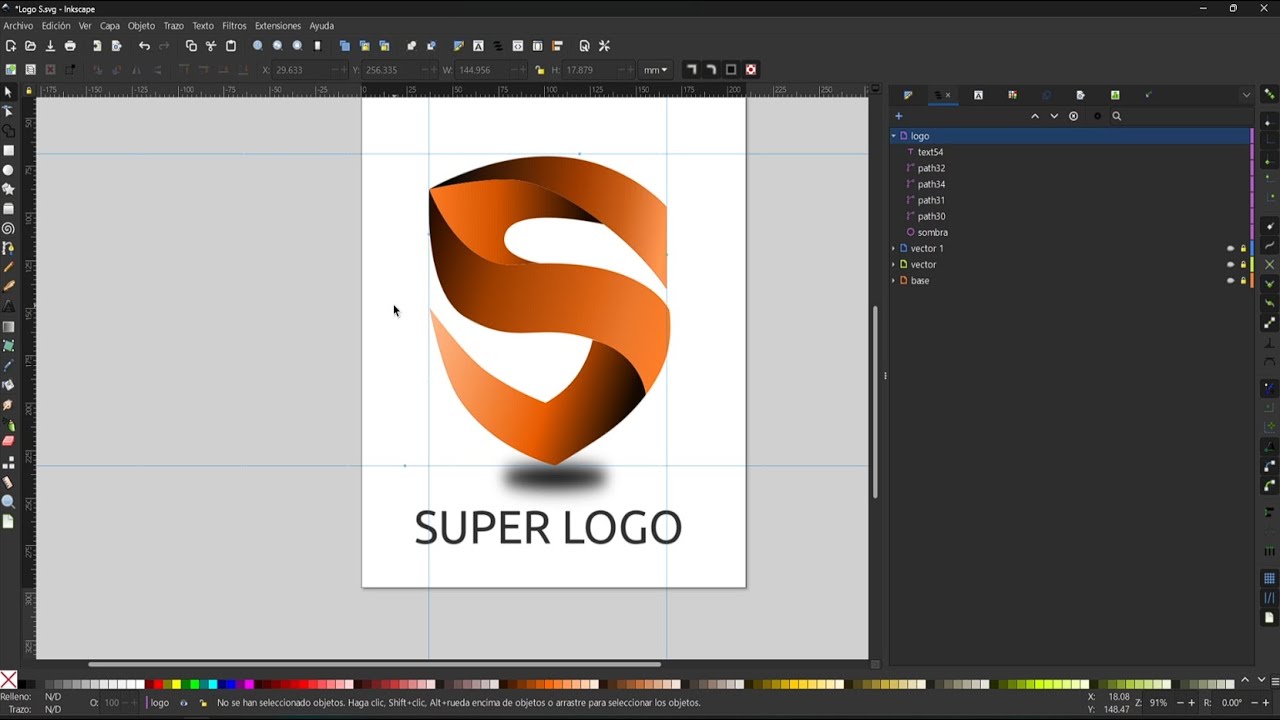
Task: Toggle visibility of vector layer
Action: tap(1230, 264)
